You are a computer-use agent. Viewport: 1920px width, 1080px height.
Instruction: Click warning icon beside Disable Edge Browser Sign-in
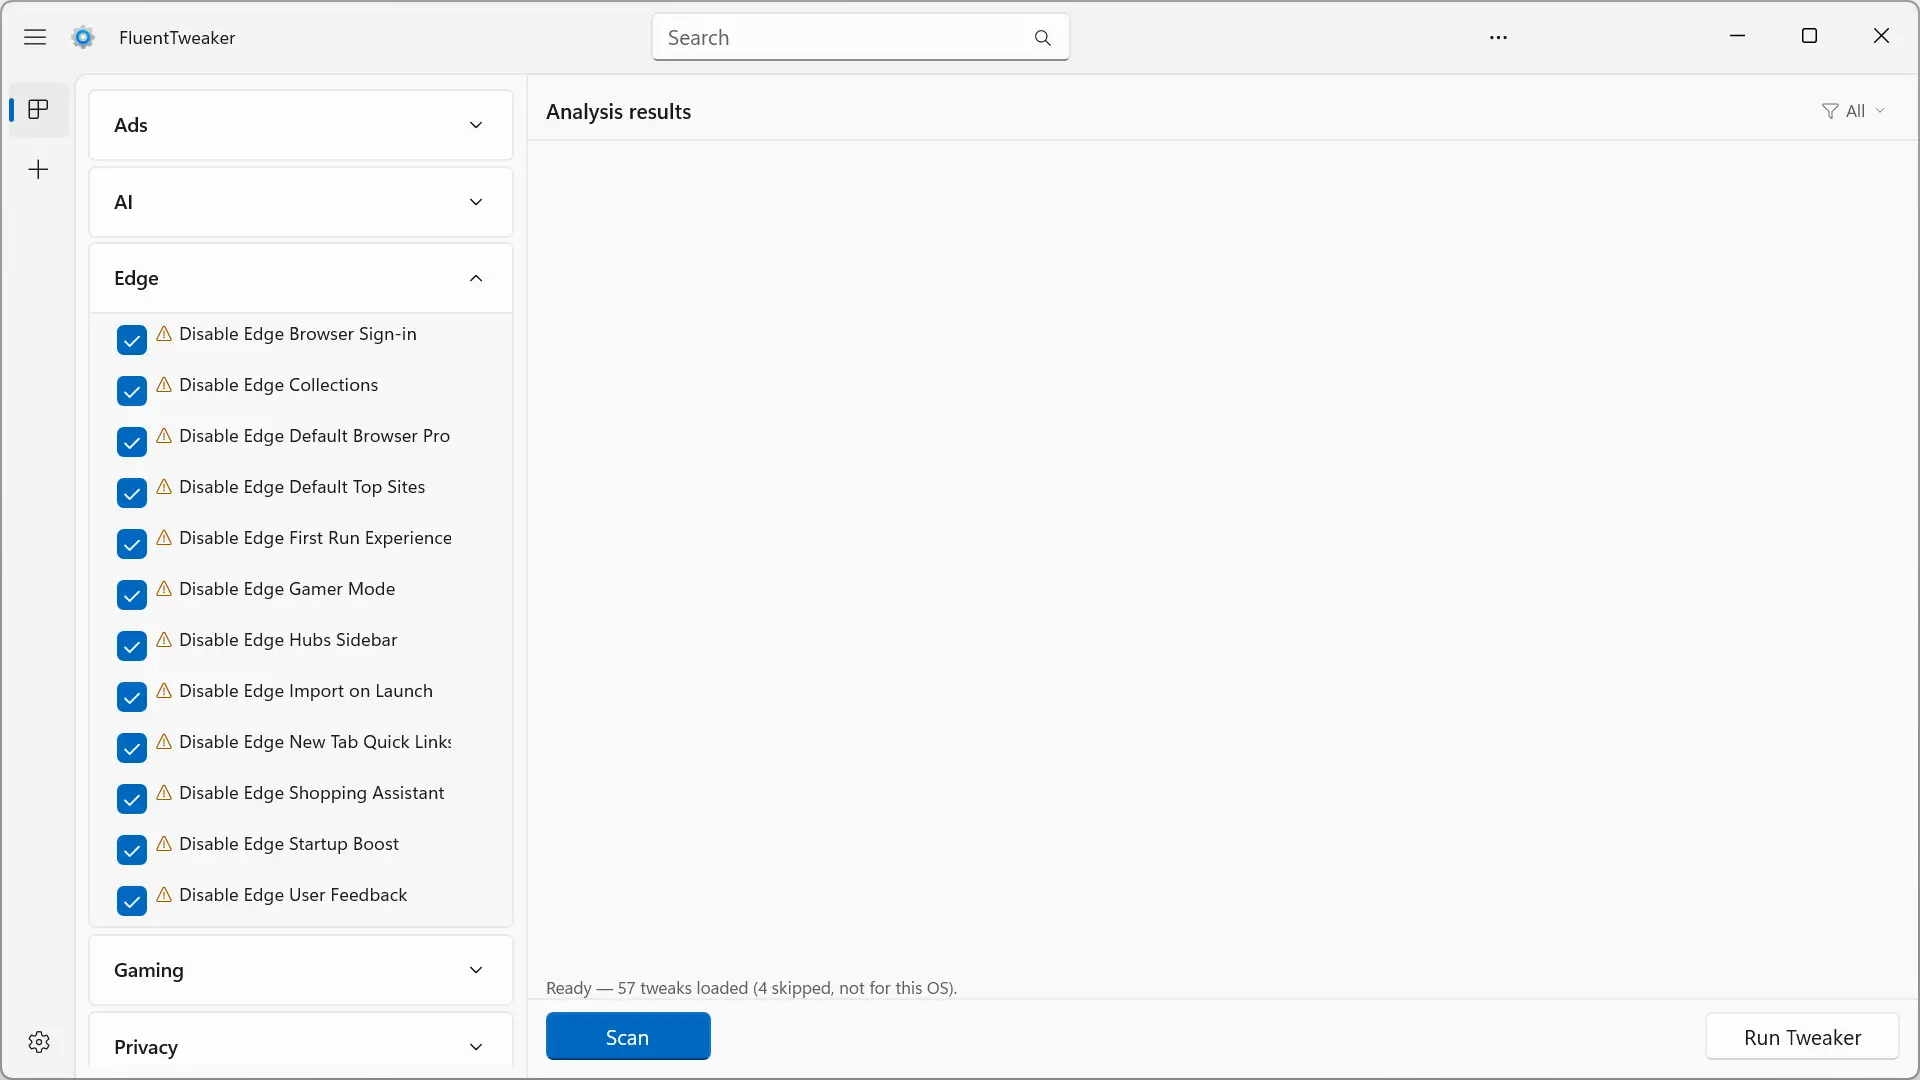coord(164,334)
